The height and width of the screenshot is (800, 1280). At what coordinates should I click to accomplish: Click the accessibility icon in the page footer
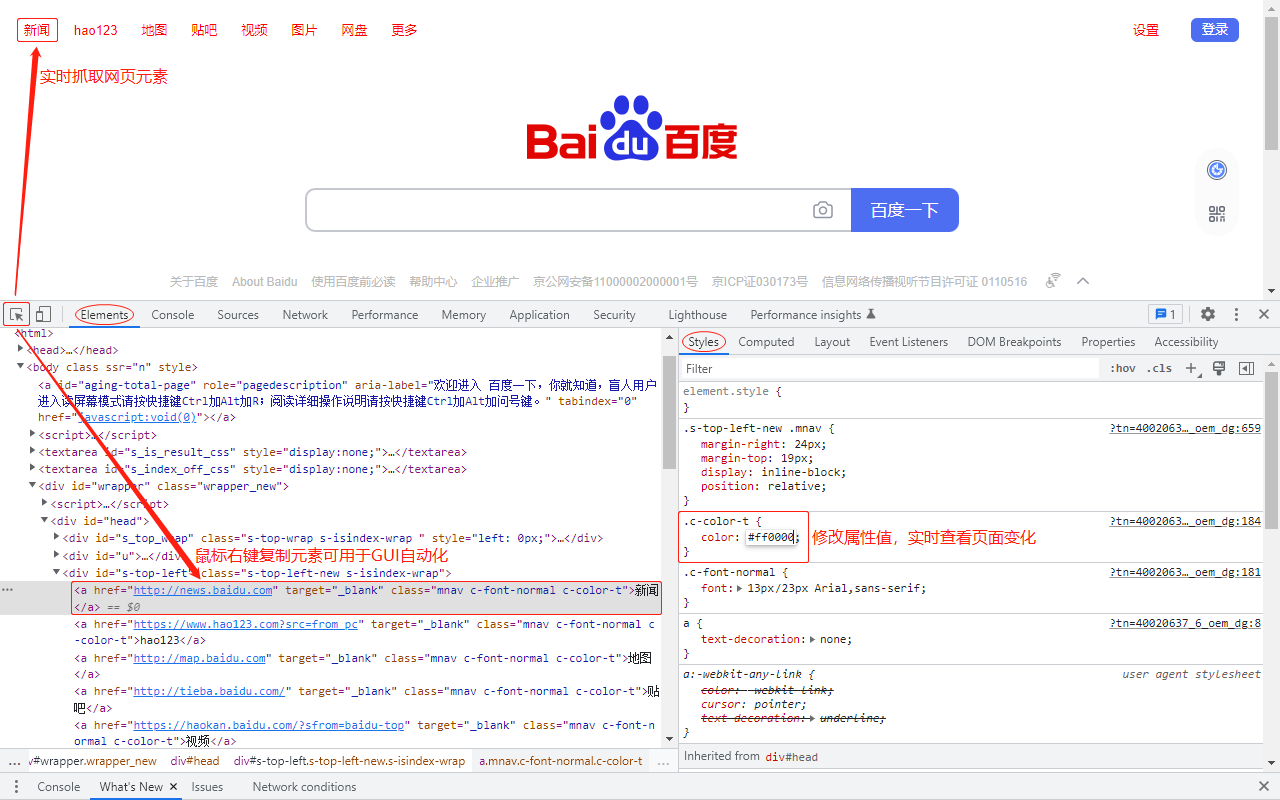1052,281
